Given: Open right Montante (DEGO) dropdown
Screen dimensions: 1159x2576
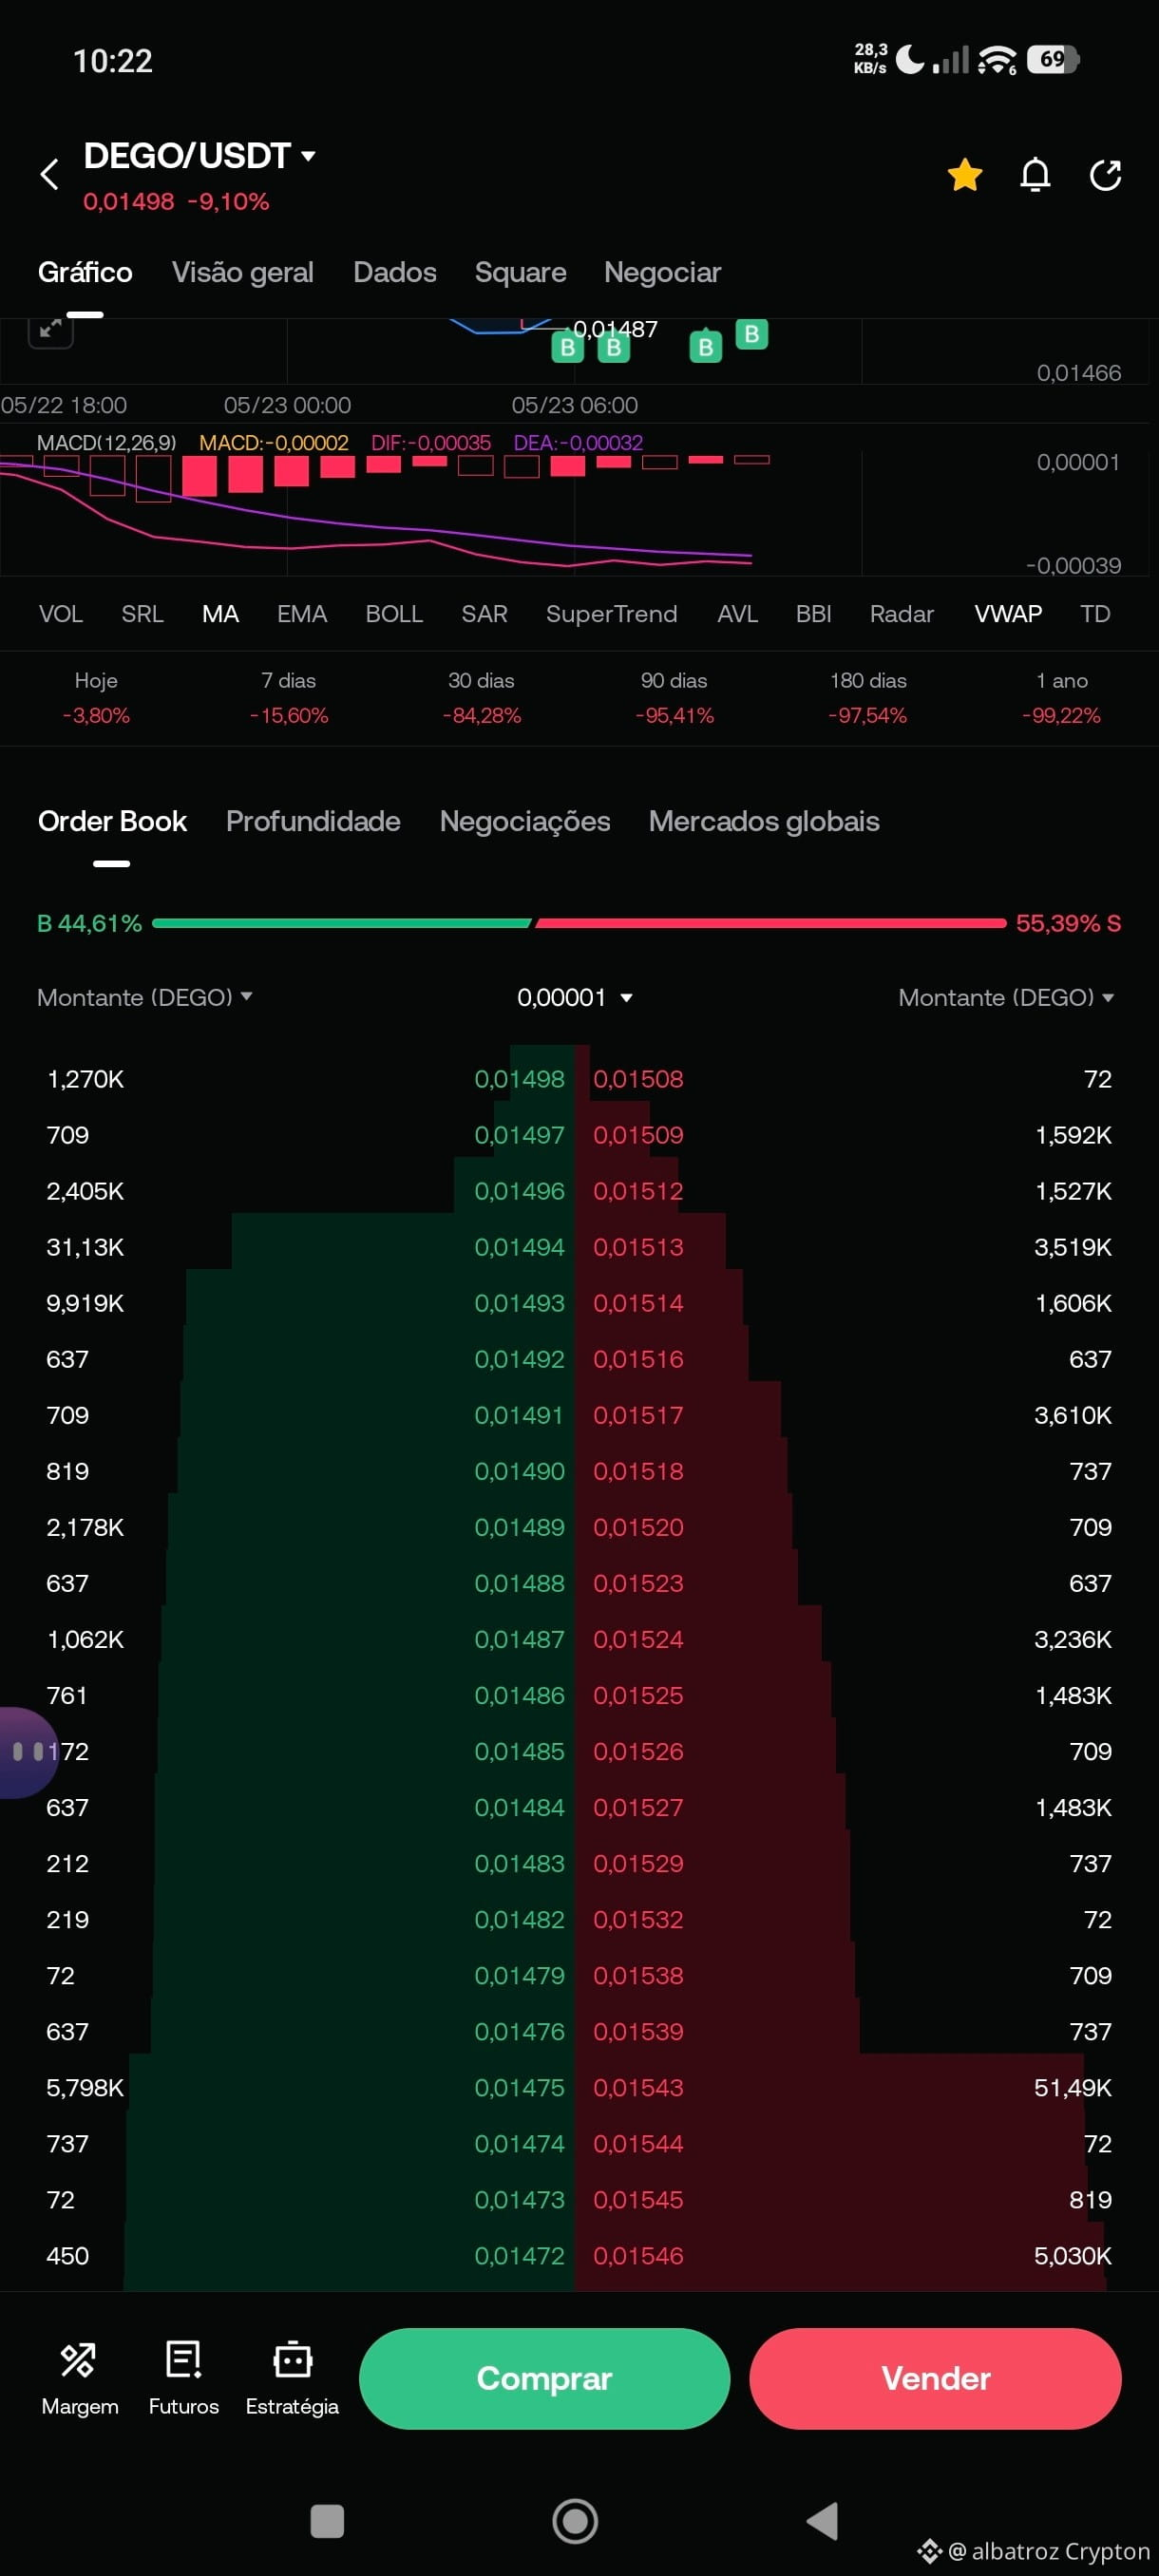Looking at the screenshot, I should [x=1006, y=997].
